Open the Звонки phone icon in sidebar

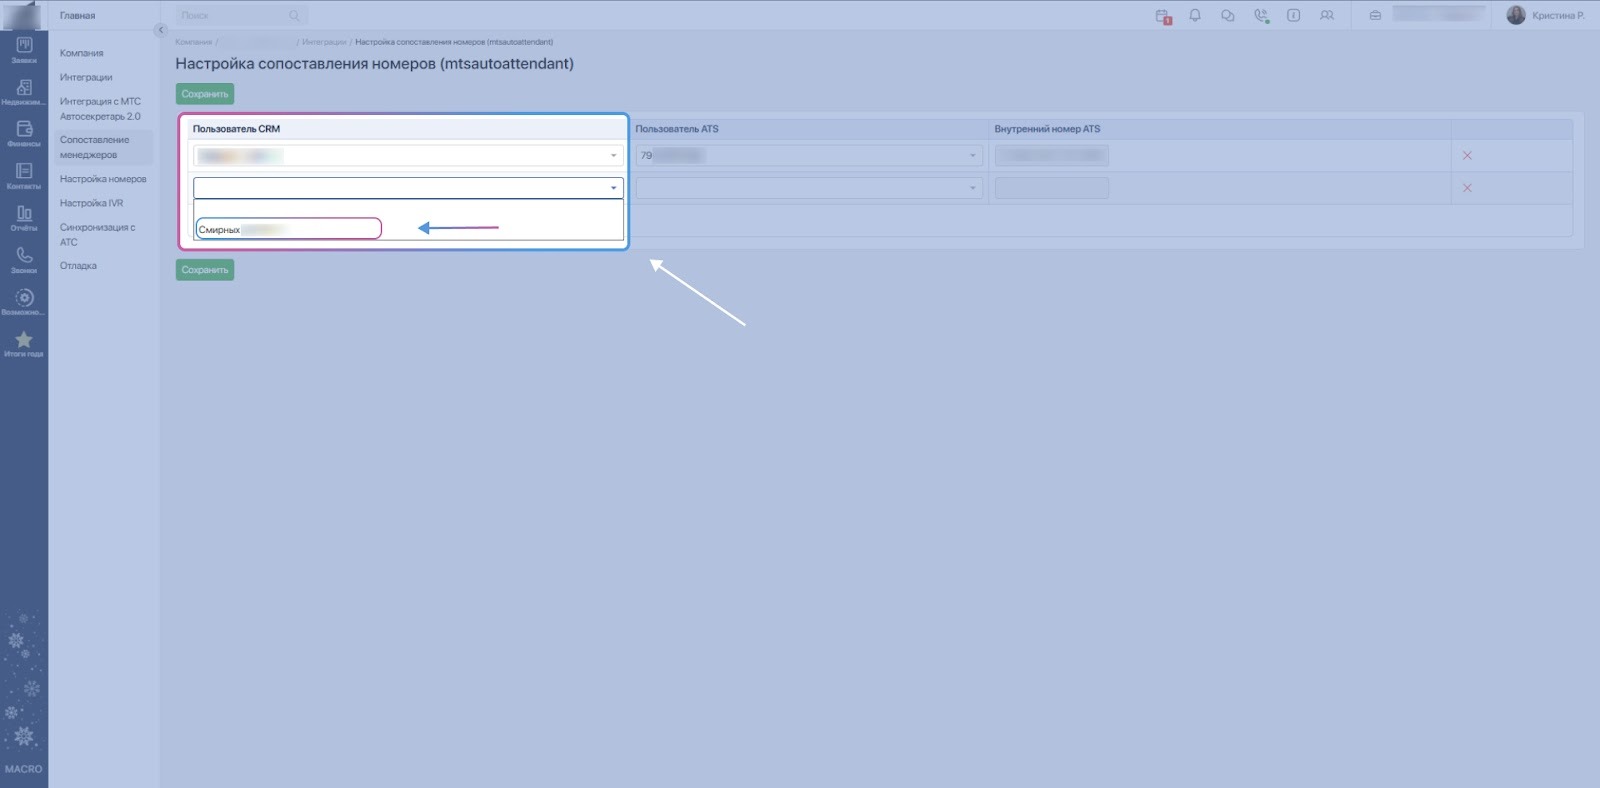pyautogui.click(x=24, y=259)
